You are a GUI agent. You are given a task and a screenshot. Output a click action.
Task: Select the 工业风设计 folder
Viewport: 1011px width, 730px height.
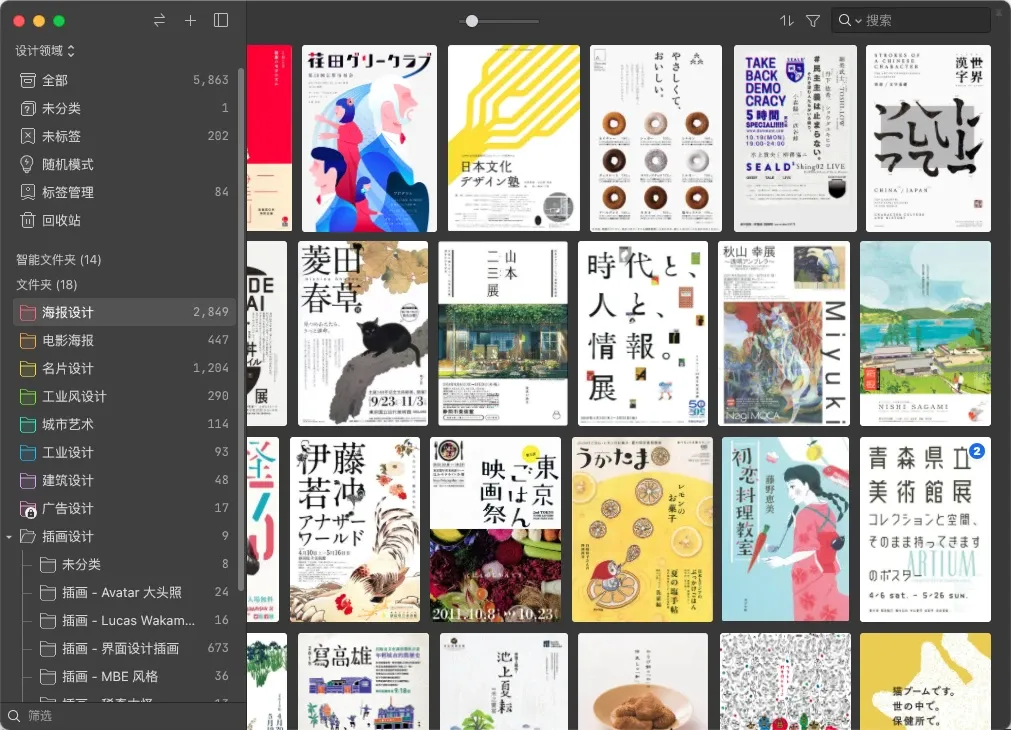[124, 396]
